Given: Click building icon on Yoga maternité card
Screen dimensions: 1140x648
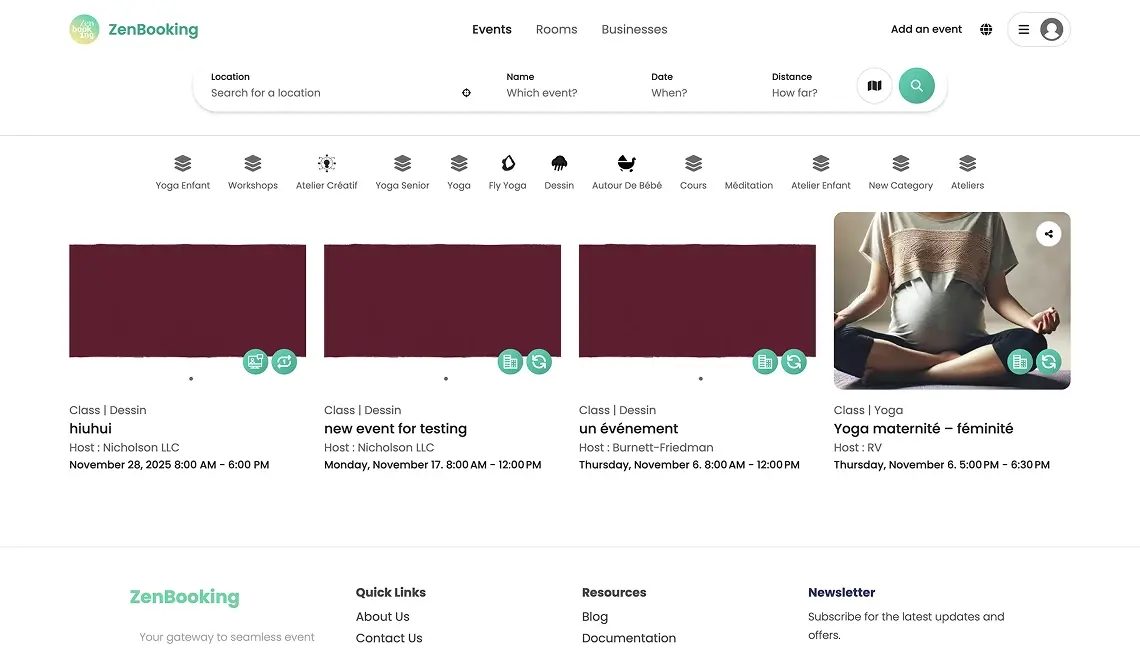Looking at the screenshot, I should 1020,361.
